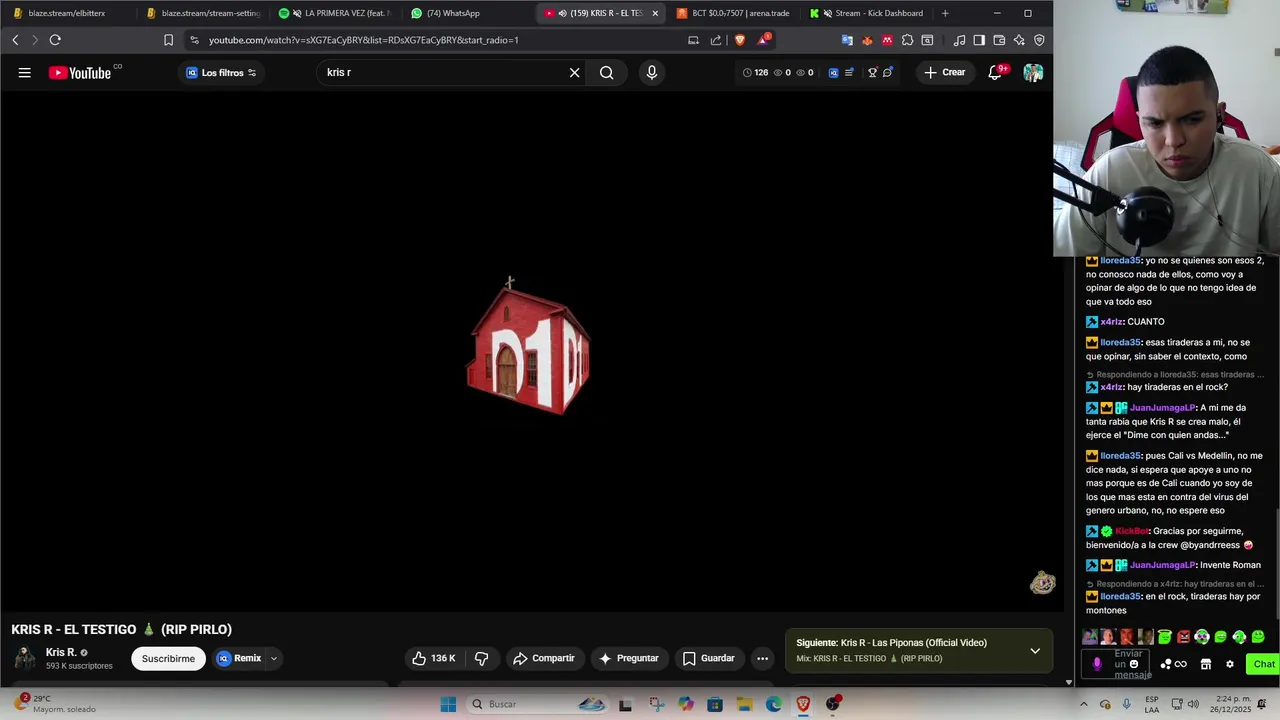Viewport: 1280px width, 720px height.
Task: Like the video with 136 K likes
Action: tap(433, 658)
